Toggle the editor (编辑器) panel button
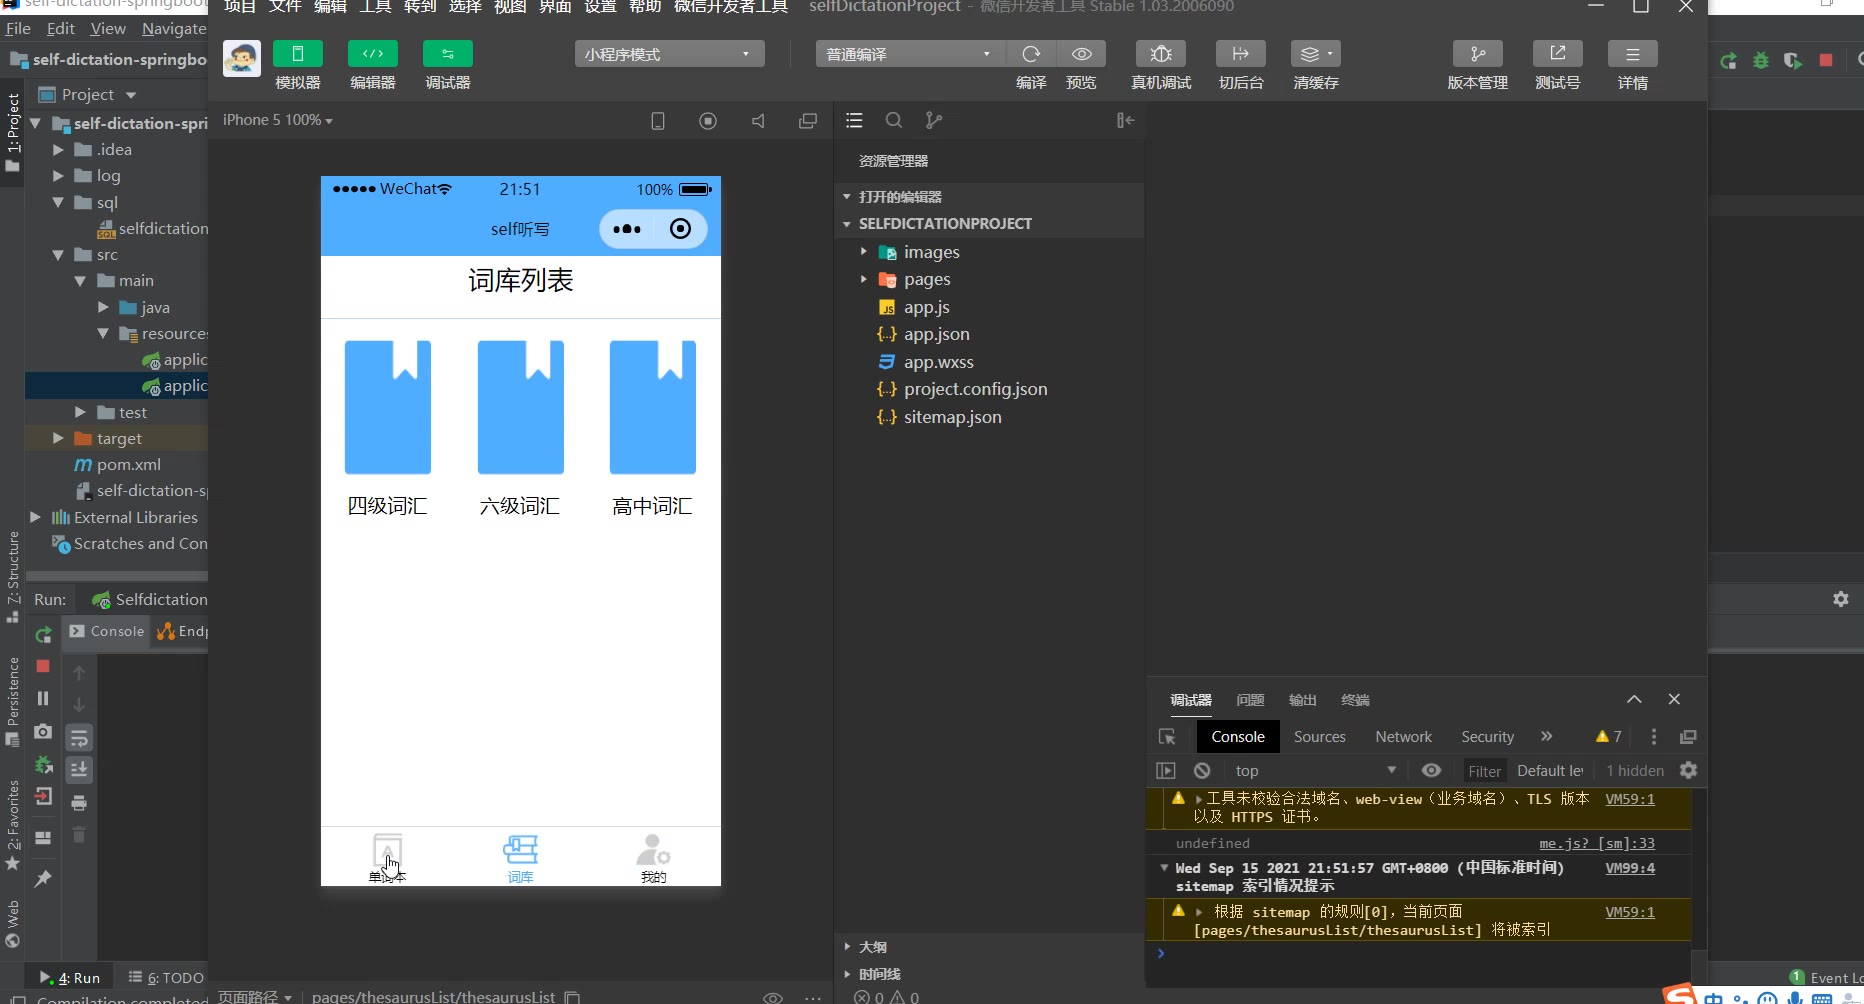 click(x=372, y=54)
